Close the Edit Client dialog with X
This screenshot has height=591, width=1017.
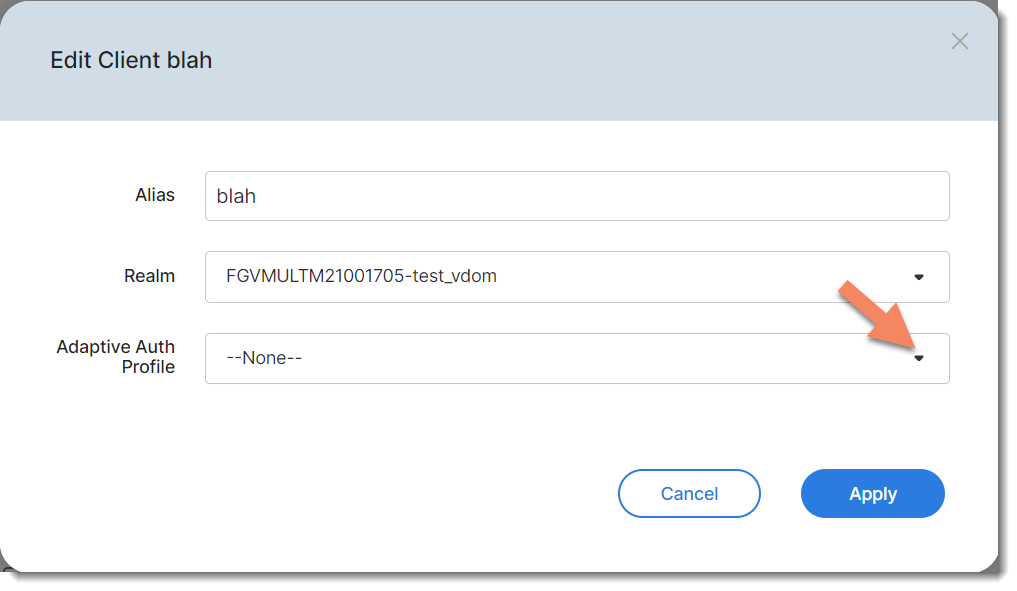tap(959, 42)
